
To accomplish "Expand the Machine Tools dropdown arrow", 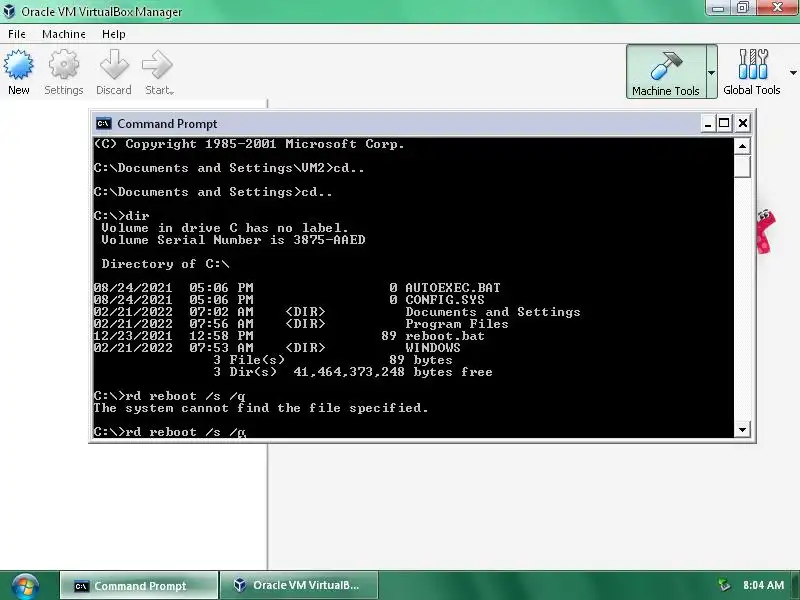I will click(x=712, y=72).
